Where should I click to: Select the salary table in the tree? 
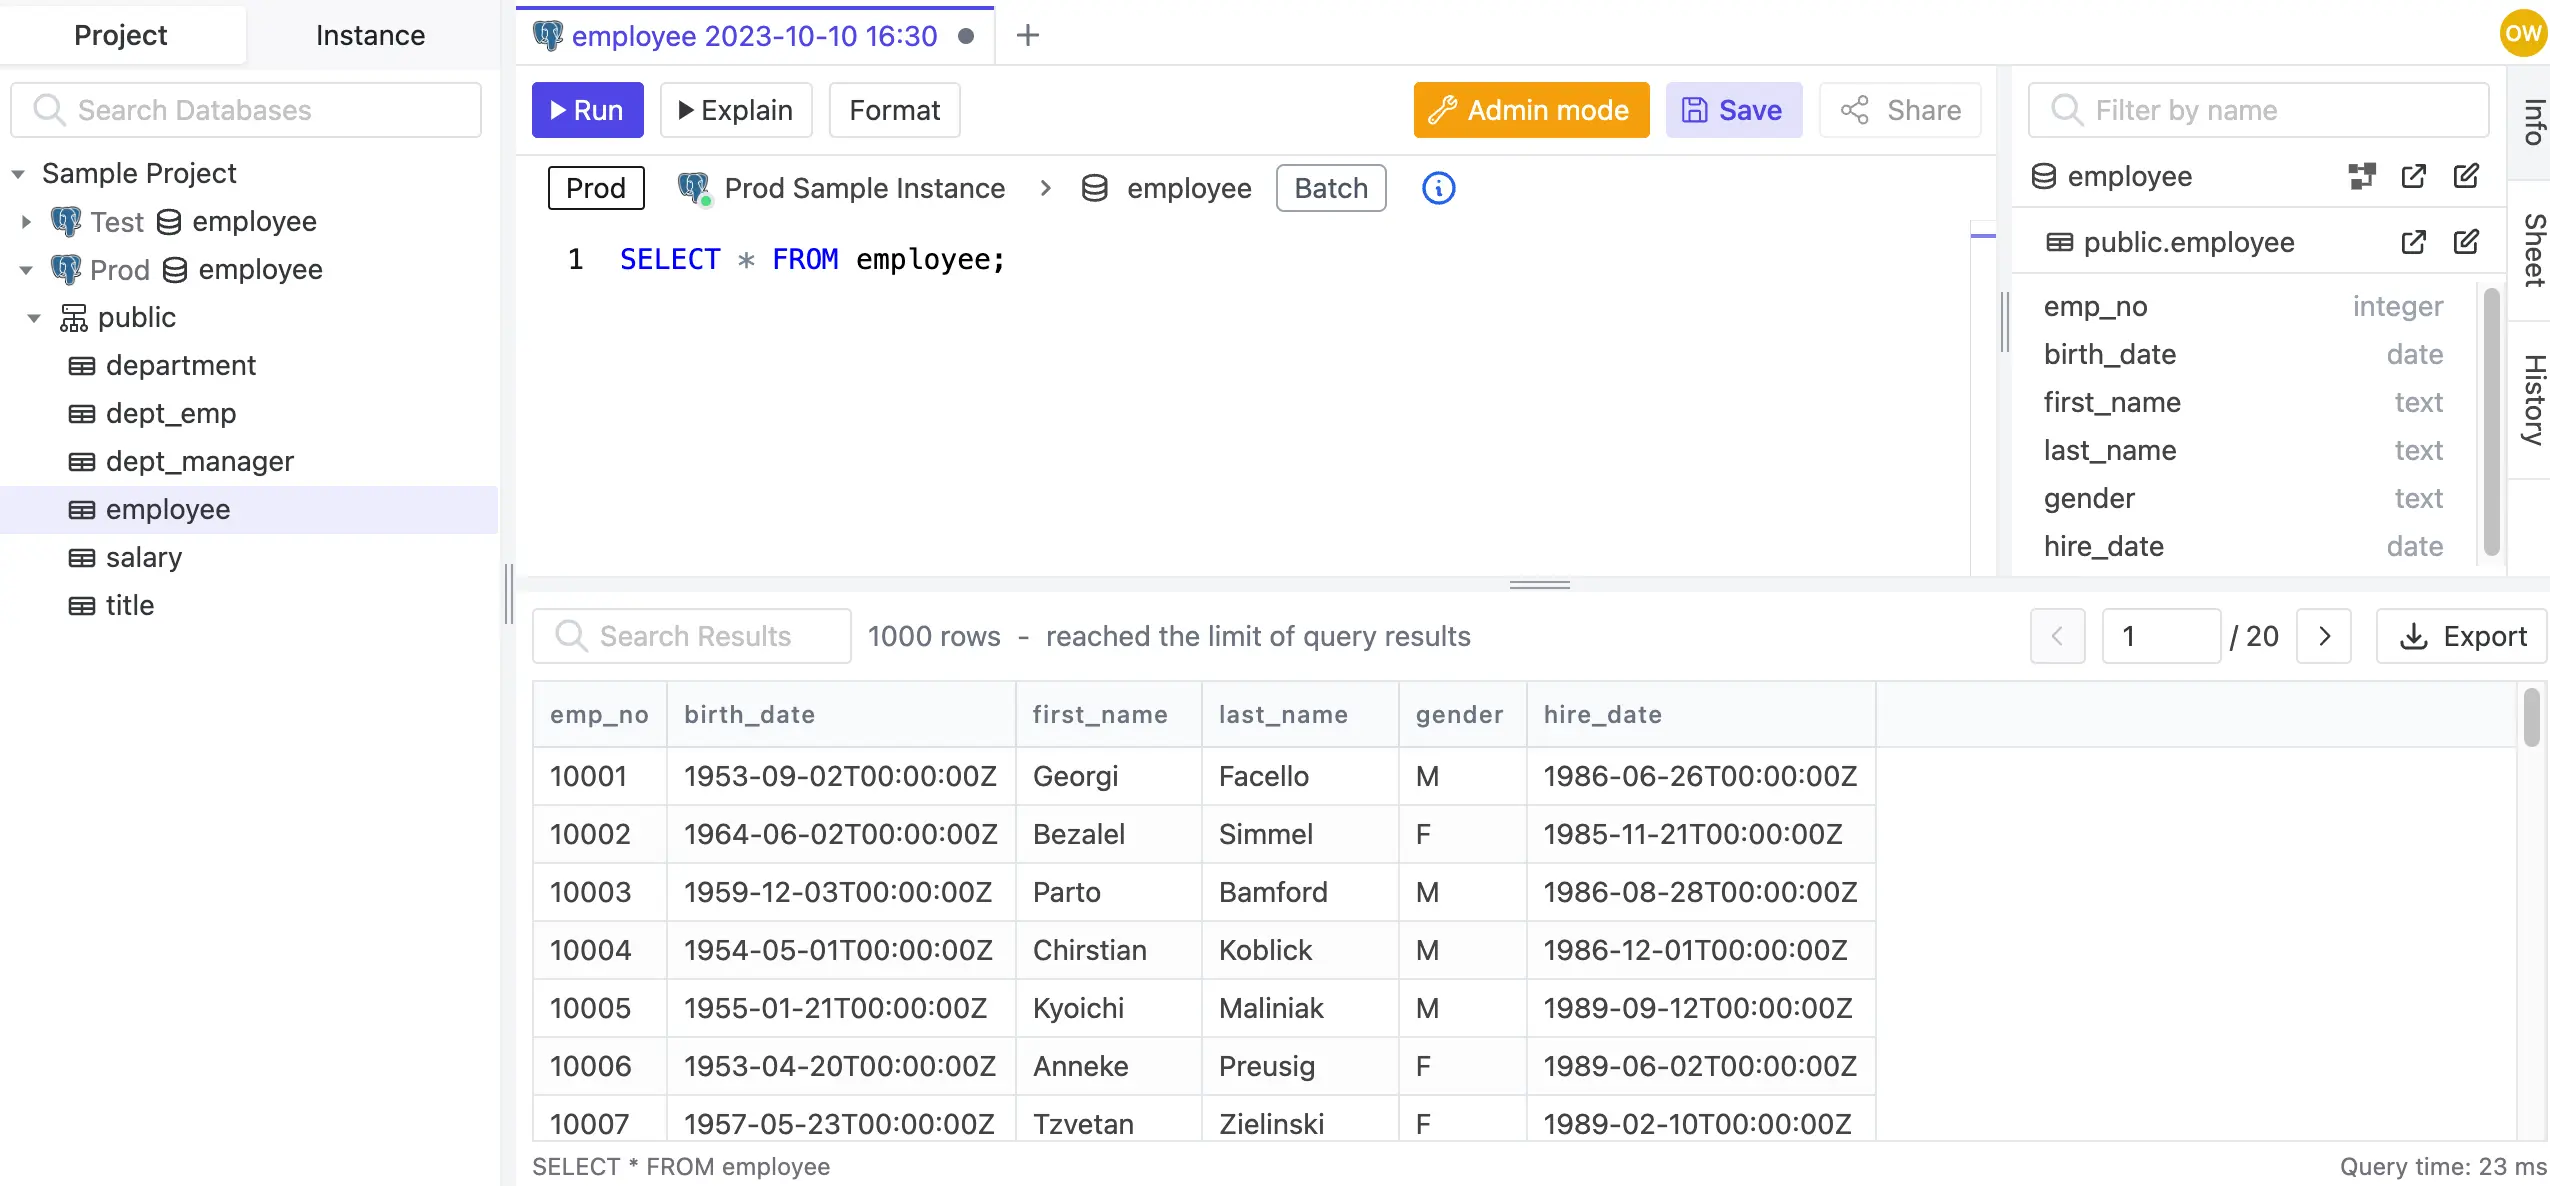(249, 558)
